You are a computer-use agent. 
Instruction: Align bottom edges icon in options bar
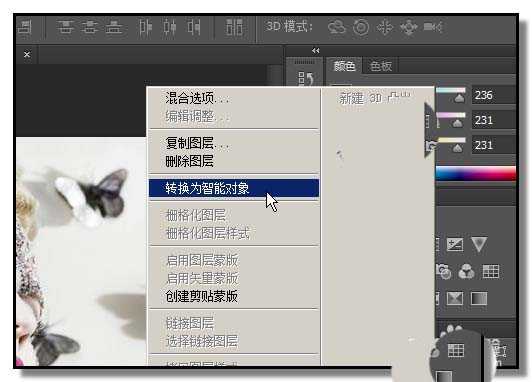tap(114, 27)
